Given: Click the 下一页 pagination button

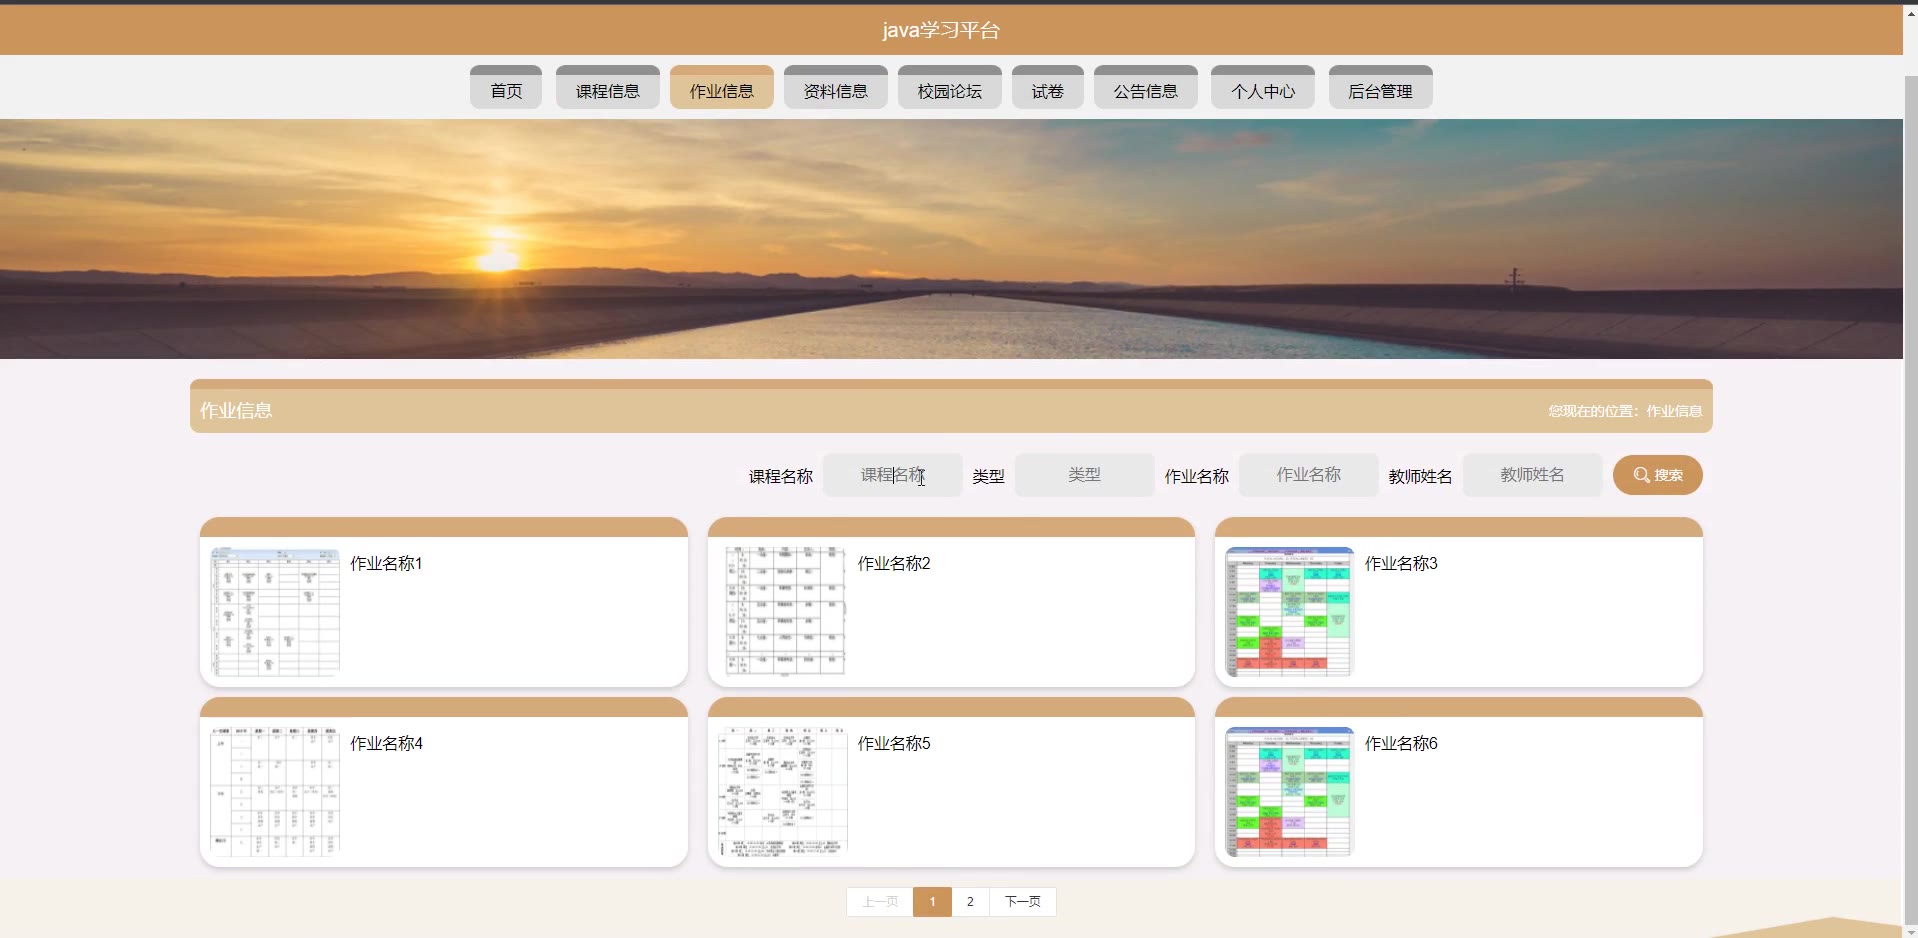Looking at the screenshot, I should [1022, 901].
